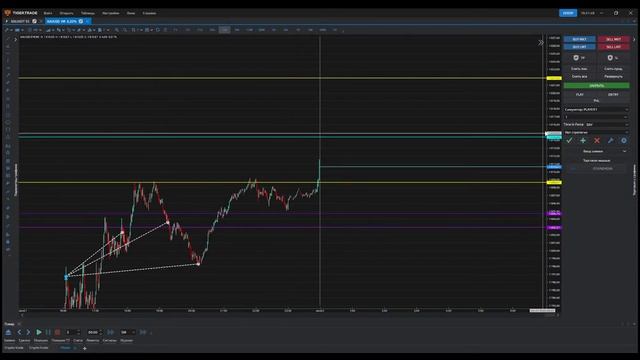Viewport: 640px width, 360px height.
Task: Click the red player Stop icon
Action: [58, 332]
